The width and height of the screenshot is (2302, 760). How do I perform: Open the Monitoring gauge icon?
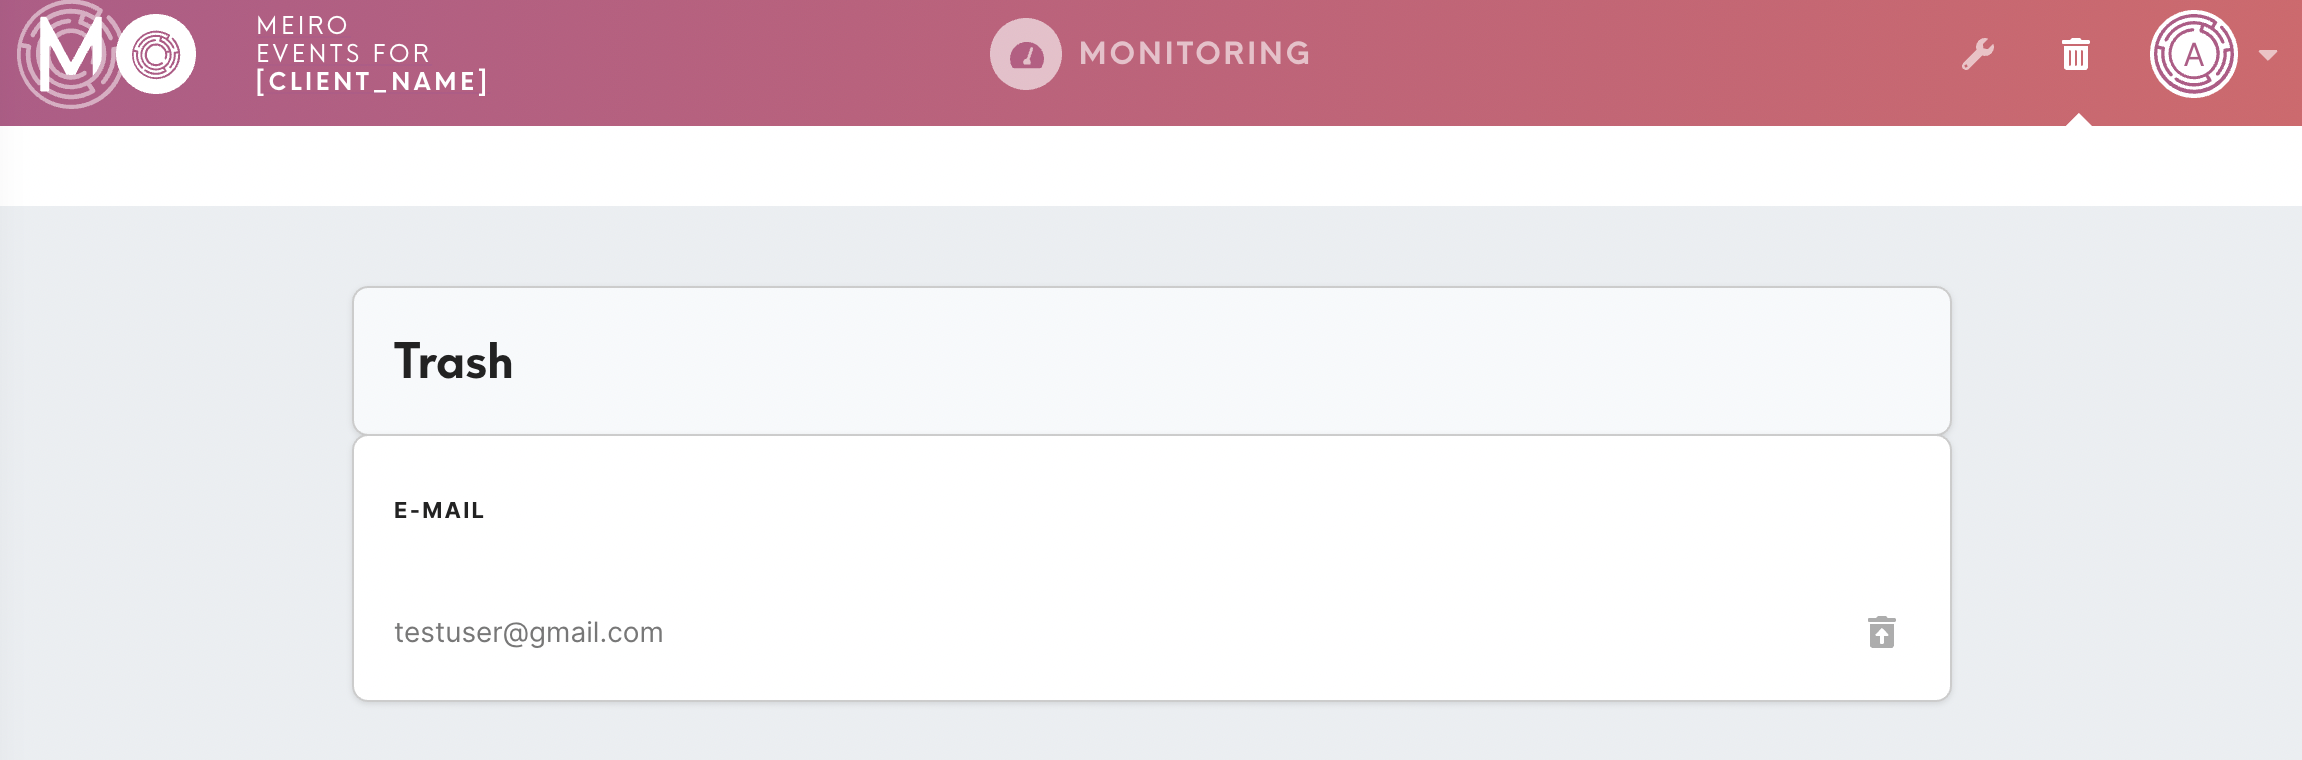(x=1025, y=54)
